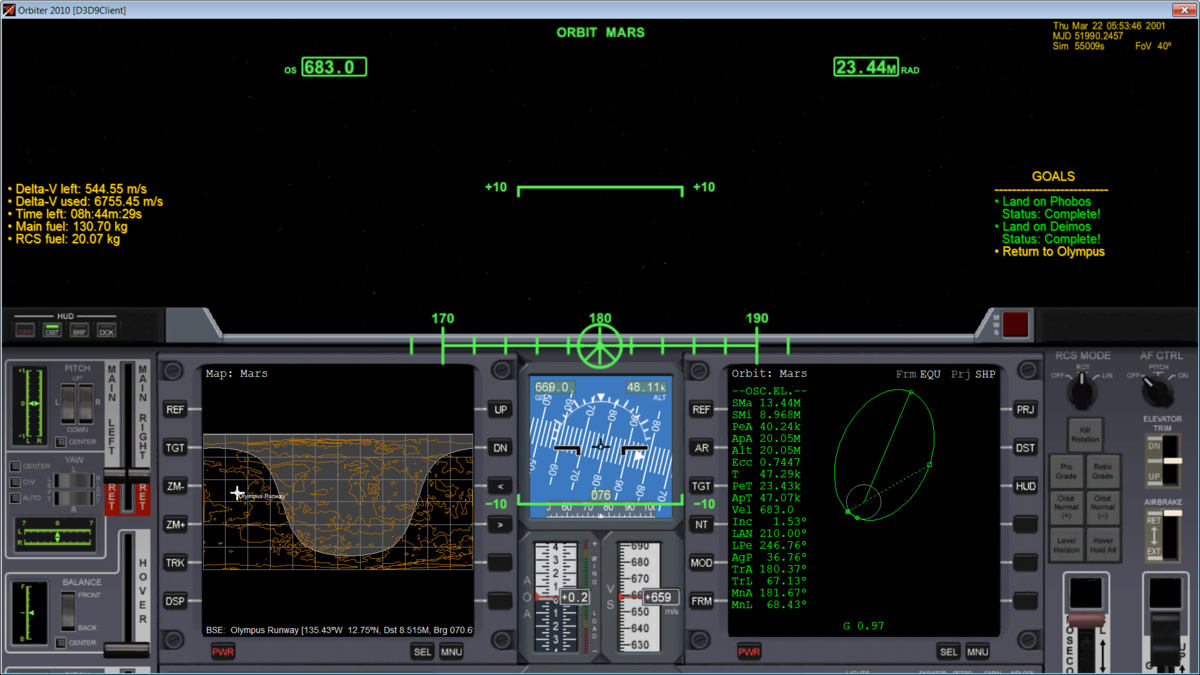Click 'Land on Phobos' goal text

coord(1046,202)
